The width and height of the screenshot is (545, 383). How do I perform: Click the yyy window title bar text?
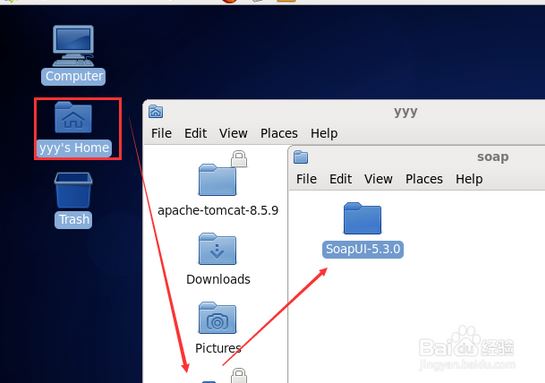click(406, 112)
